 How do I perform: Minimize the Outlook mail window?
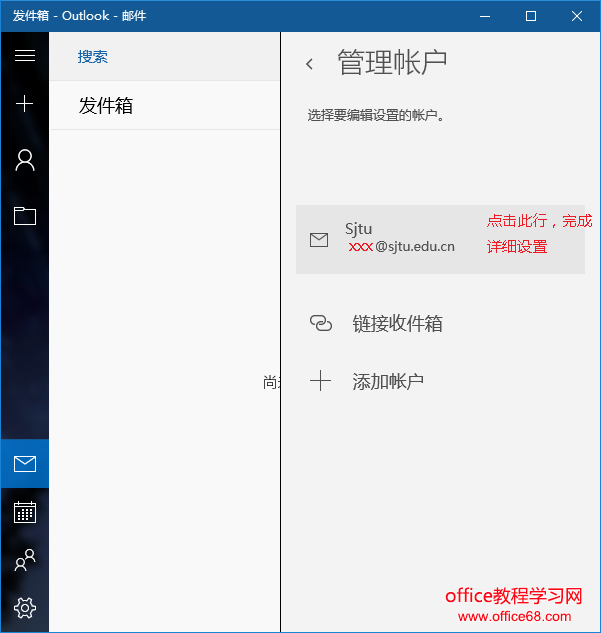tap(485, 16)
